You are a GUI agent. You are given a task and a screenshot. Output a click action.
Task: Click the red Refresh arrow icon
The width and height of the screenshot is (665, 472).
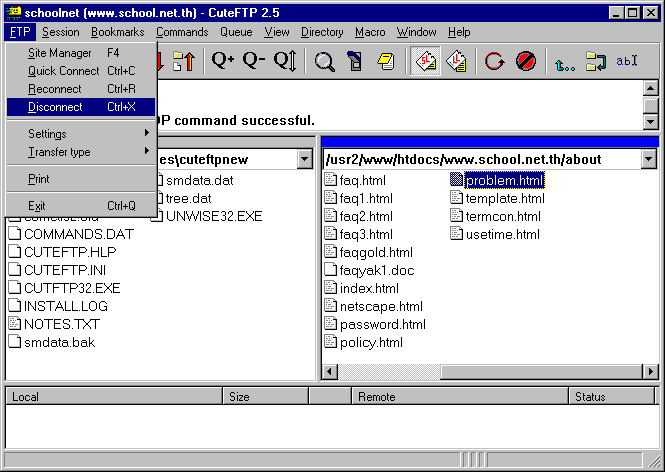pos(494,61)
